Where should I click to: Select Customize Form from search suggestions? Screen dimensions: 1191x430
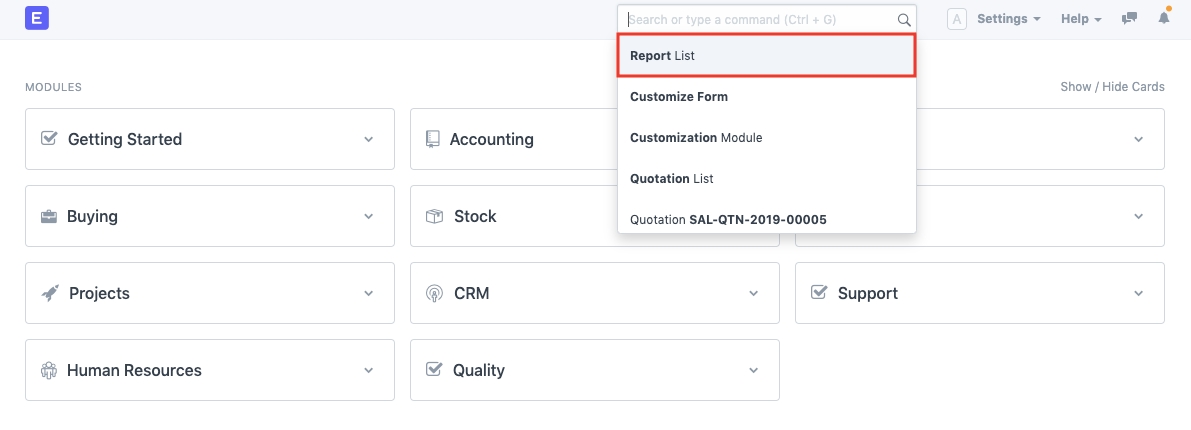pos(679,97)
